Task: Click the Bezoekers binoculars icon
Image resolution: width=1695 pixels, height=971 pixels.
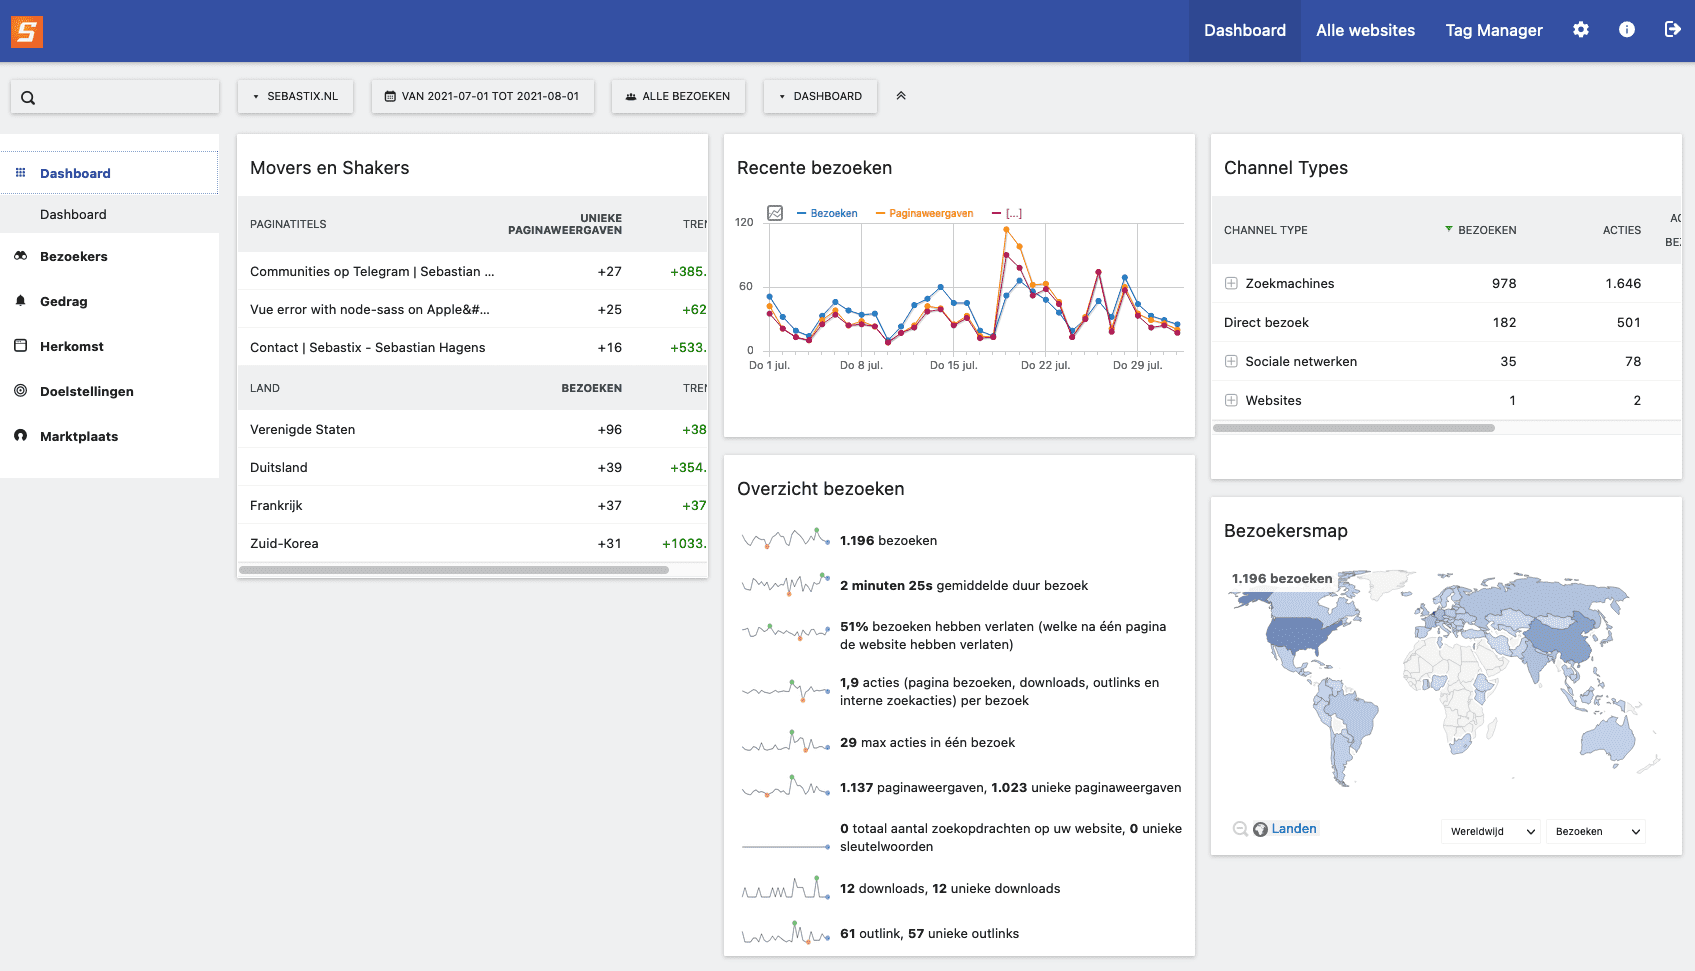Action: click(x=20, y=256)
